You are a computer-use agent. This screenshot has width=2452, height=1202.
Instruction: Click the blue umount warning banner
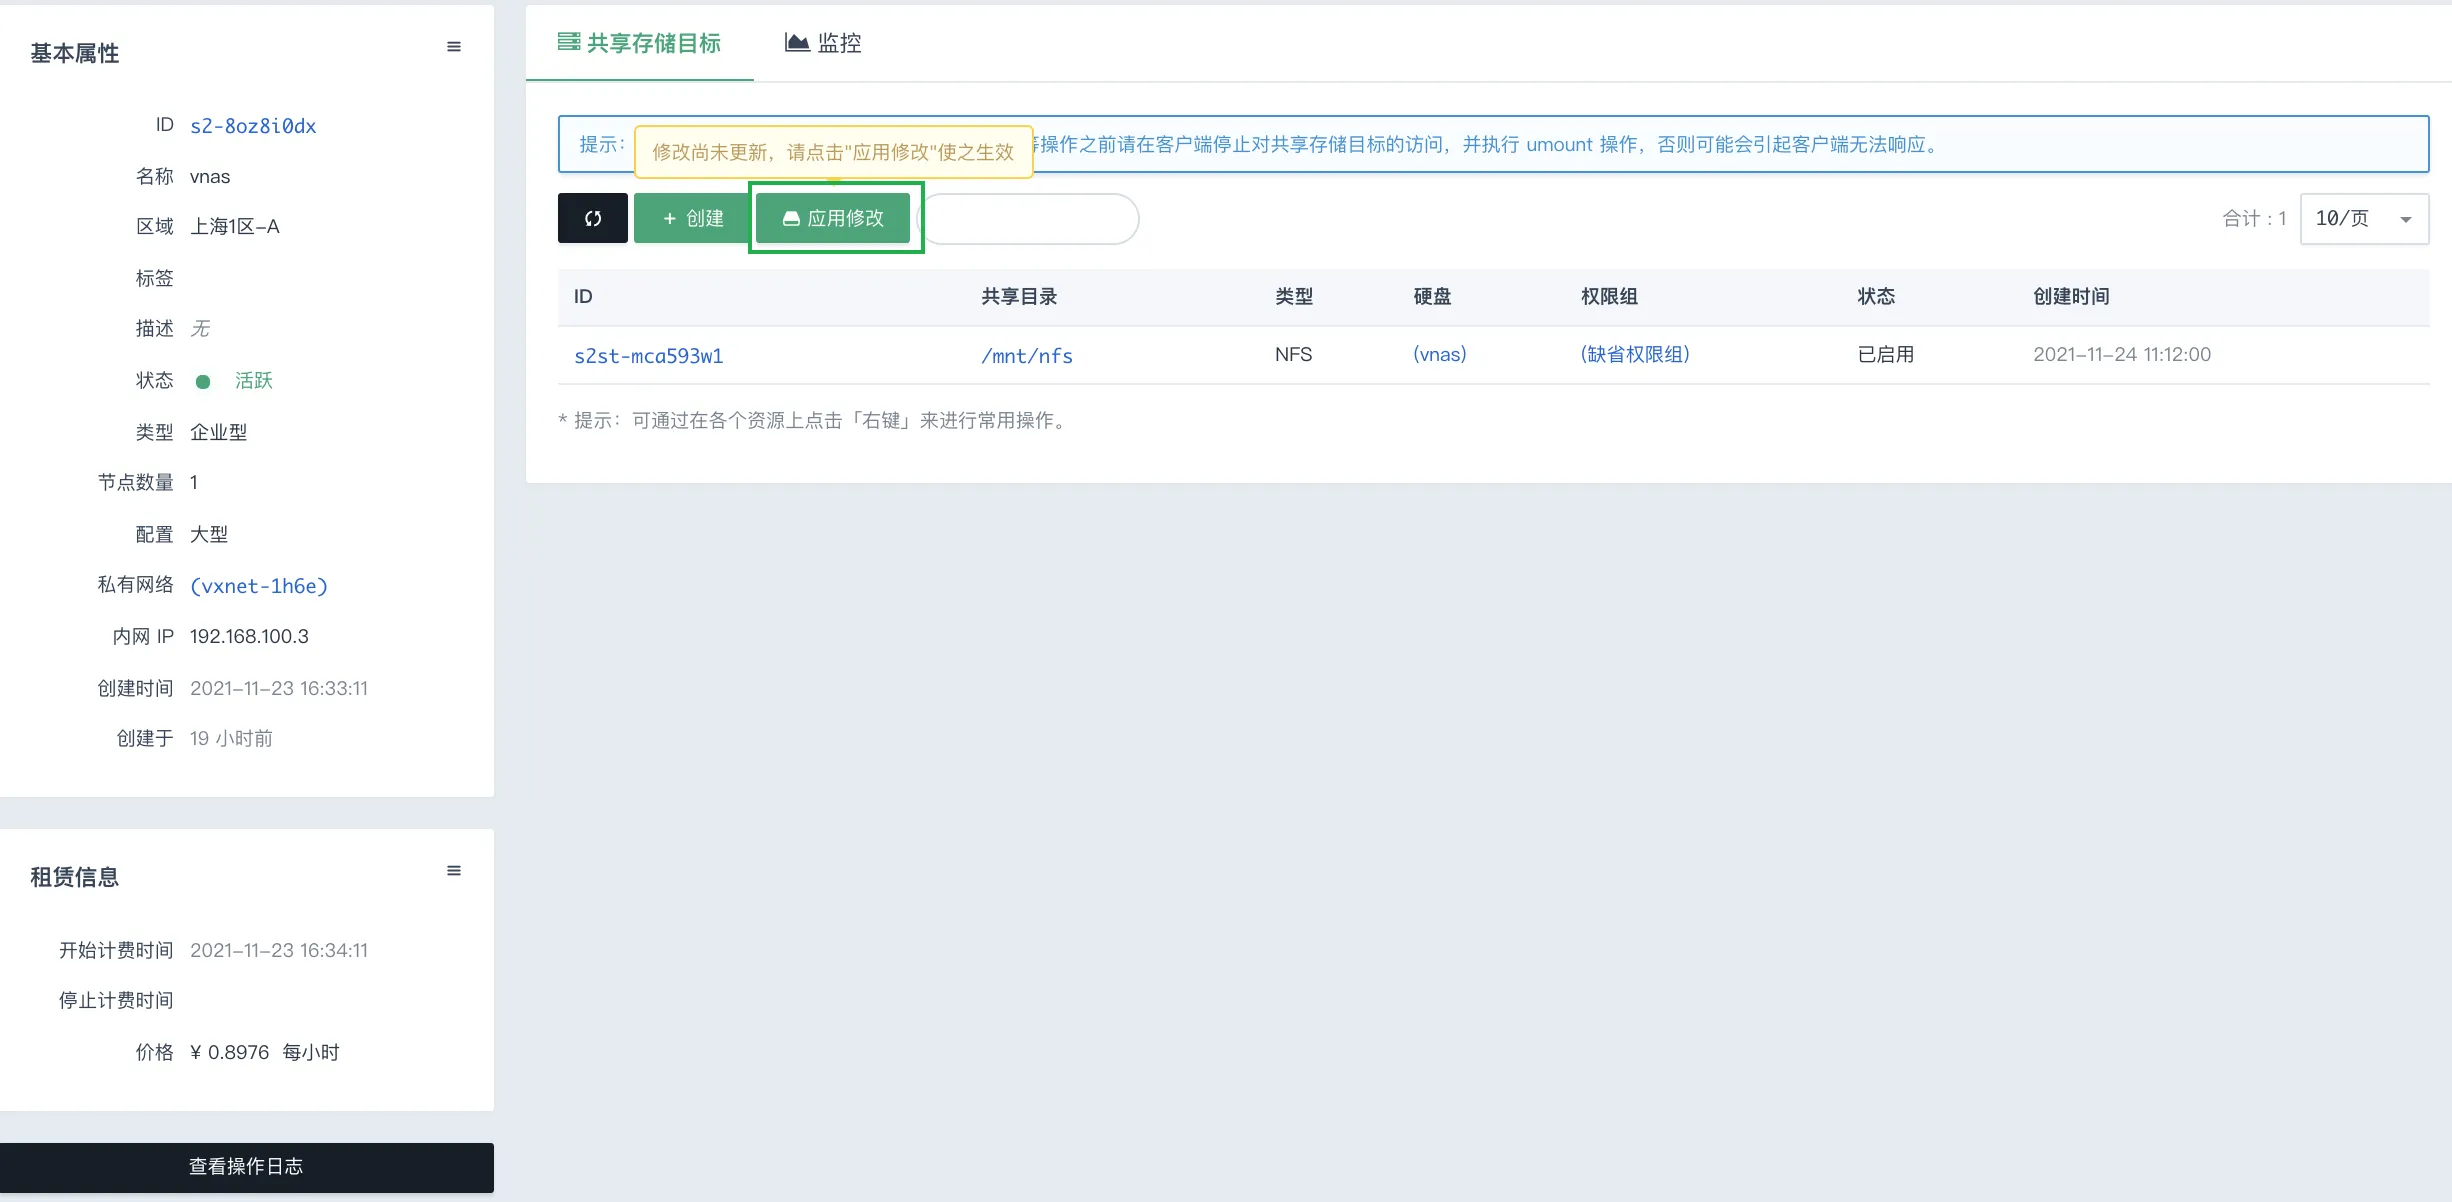[1493, 144]
